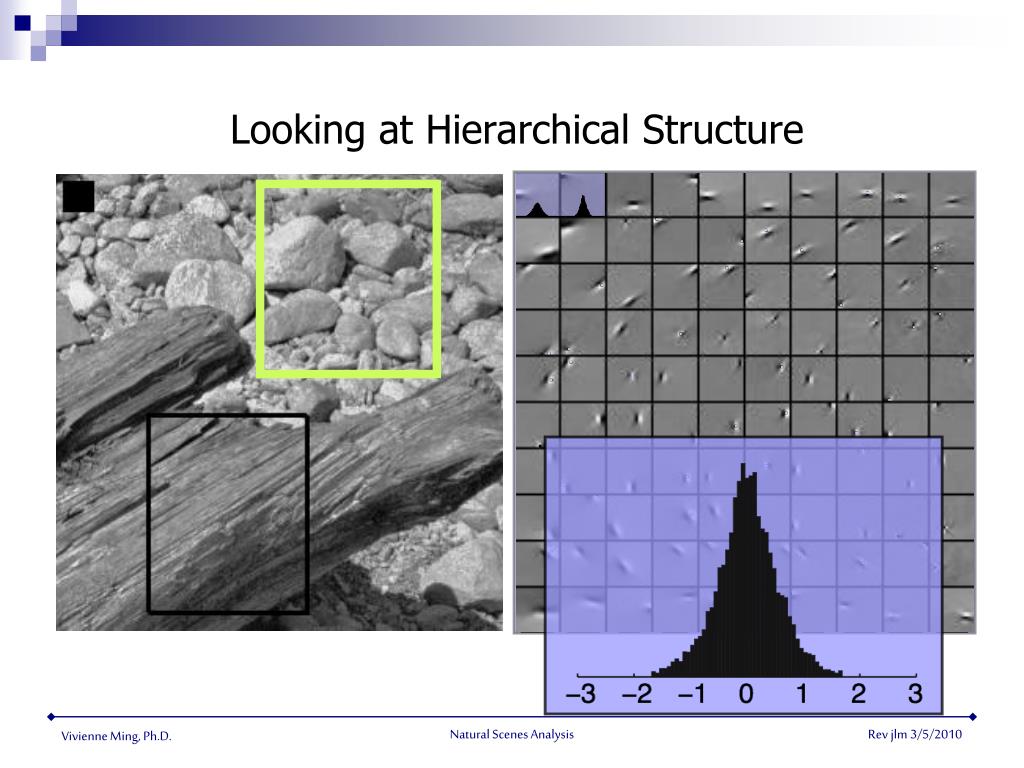
Task: Click the first small histogram tile in the grid
Action: tap(537, 195)
